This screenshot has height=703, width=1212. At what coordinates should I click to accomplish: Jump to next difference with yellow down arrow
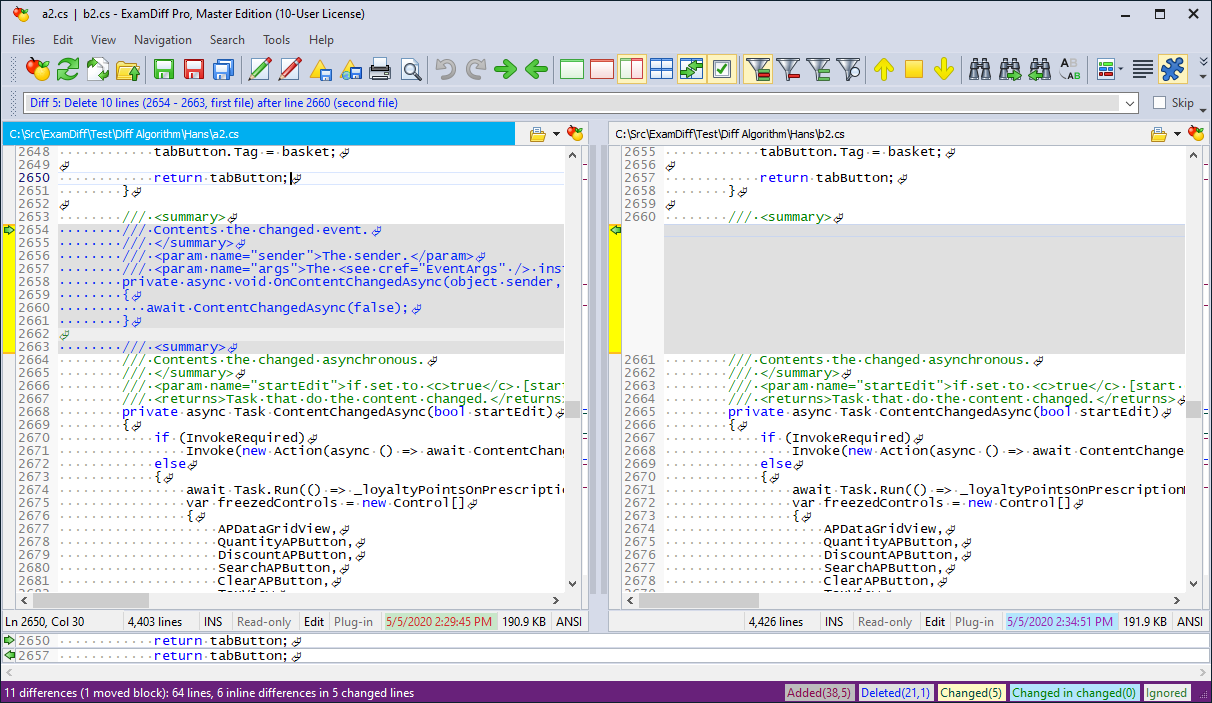(944, 69)
